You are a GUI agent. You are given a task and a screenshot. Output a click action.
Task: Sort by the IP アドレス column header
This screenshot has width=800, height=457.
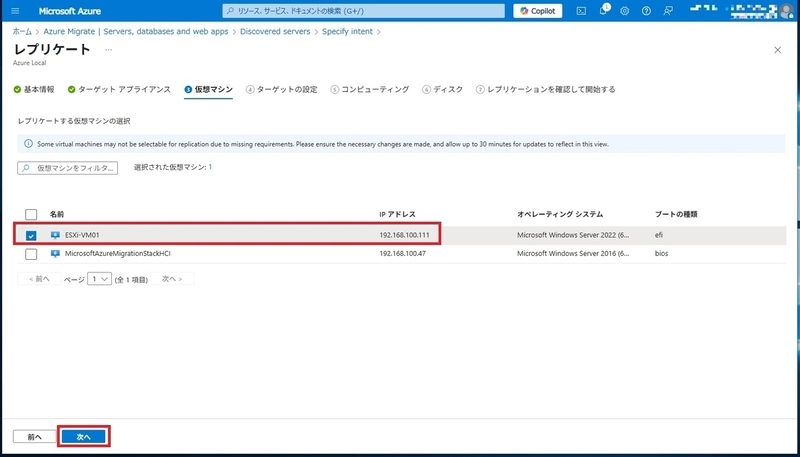click(x=397, y=214)
